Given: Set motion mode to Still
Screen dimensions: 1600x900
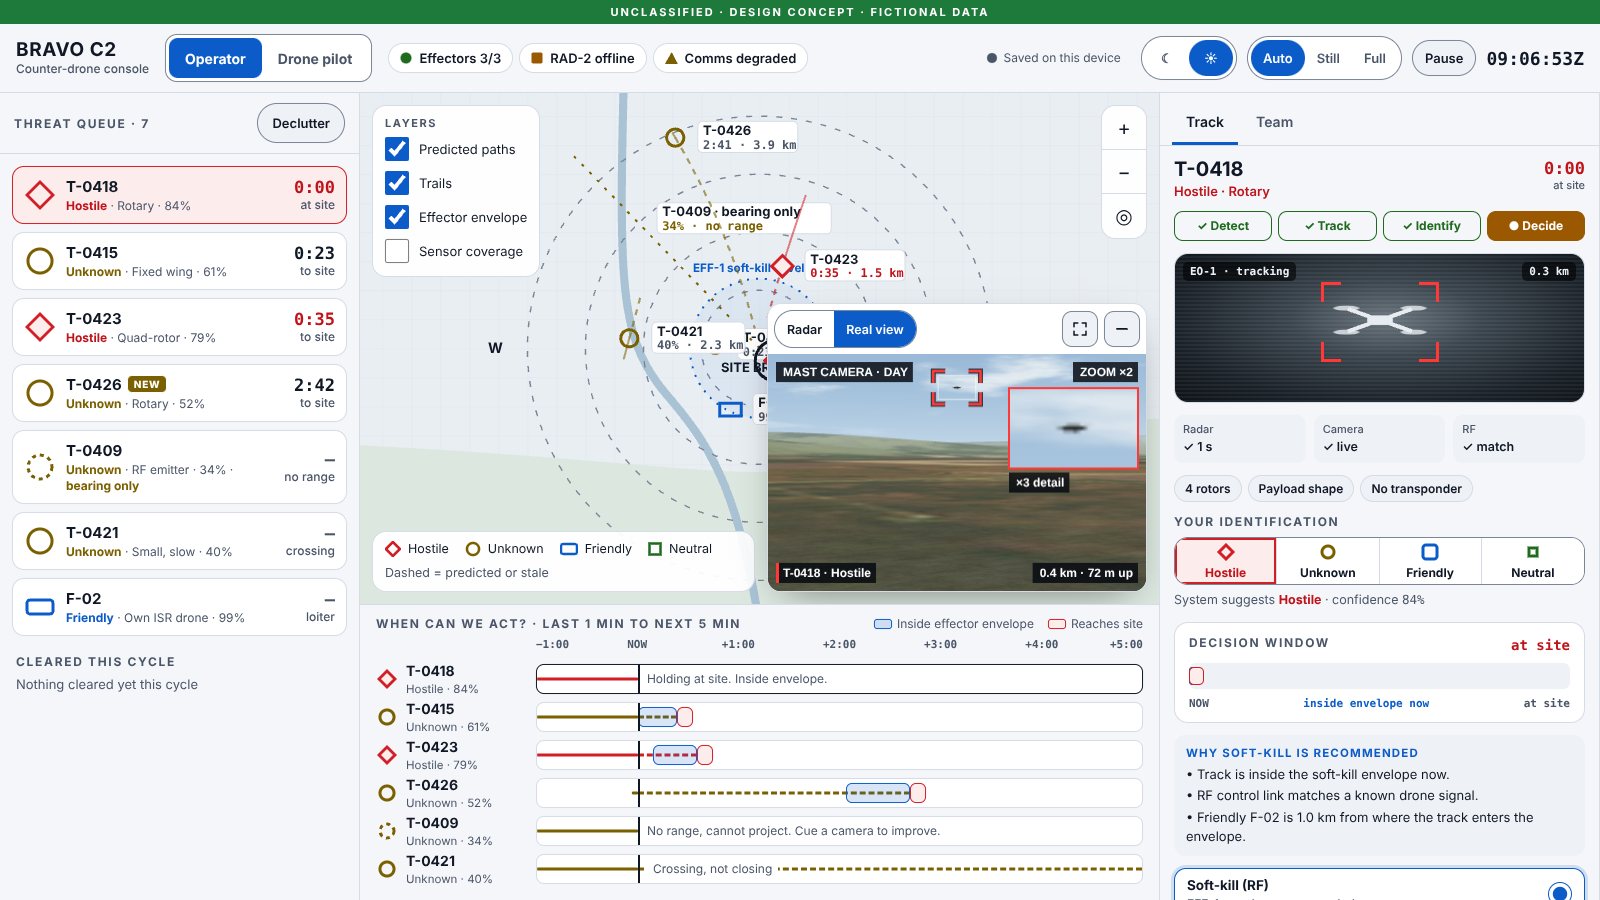Looking at the screenshot, I should 1328,58.
